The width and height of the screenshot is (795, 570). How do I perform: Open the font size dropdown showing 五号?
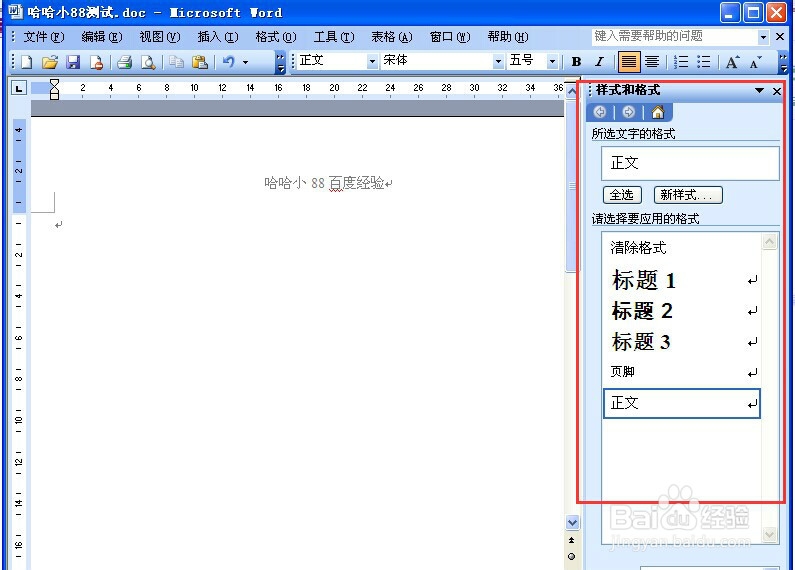click(x=552, y=61)
